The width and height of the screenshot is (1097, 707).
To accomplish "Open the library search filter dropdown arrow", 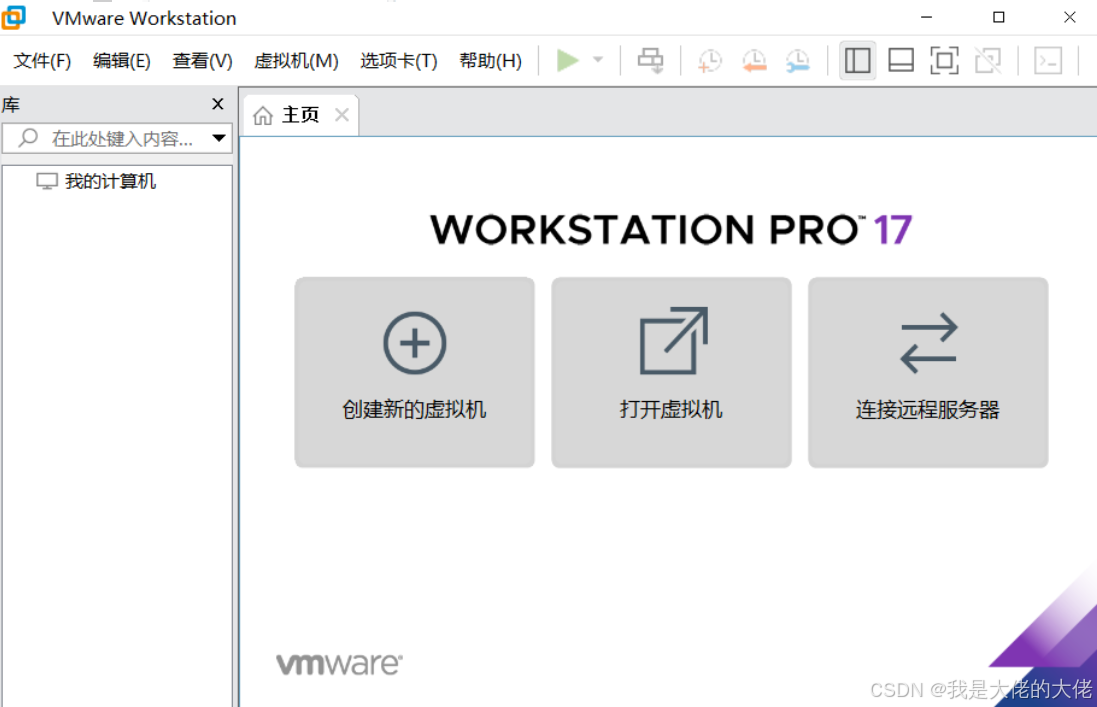I will 219,138.
